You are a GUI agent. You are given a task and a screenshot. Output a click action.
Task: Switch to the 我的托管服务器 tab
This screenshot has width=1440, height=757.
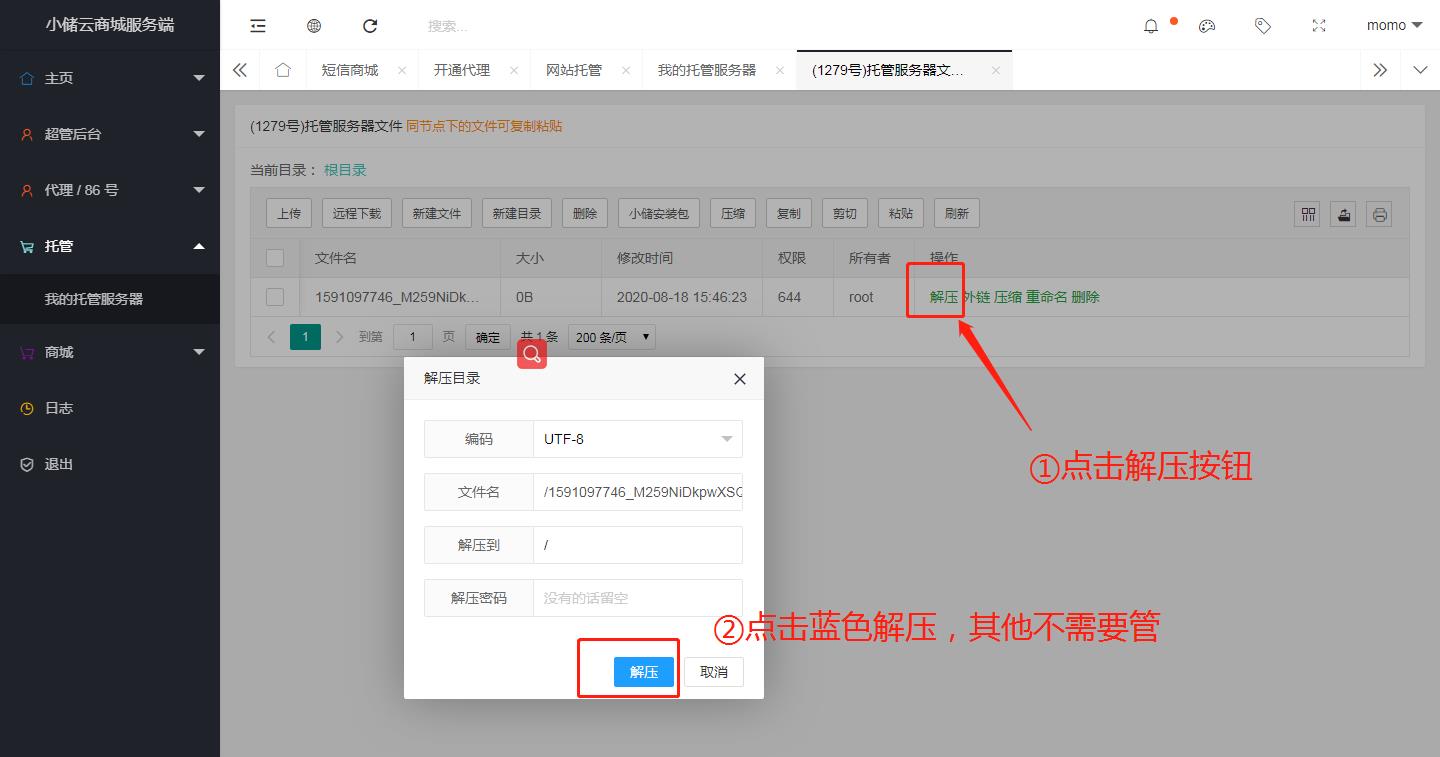pos(707,70)
